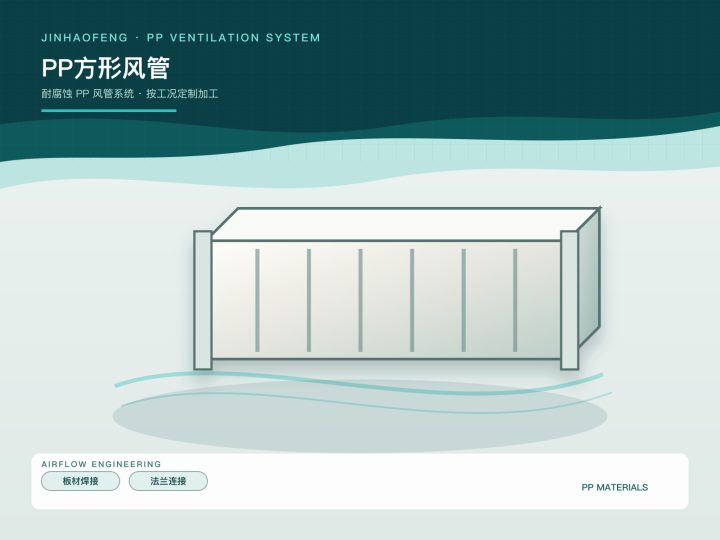Click the left flange of the duct
Screen dimensions: 720x540
pyautogui.click(x=202, y=300)
